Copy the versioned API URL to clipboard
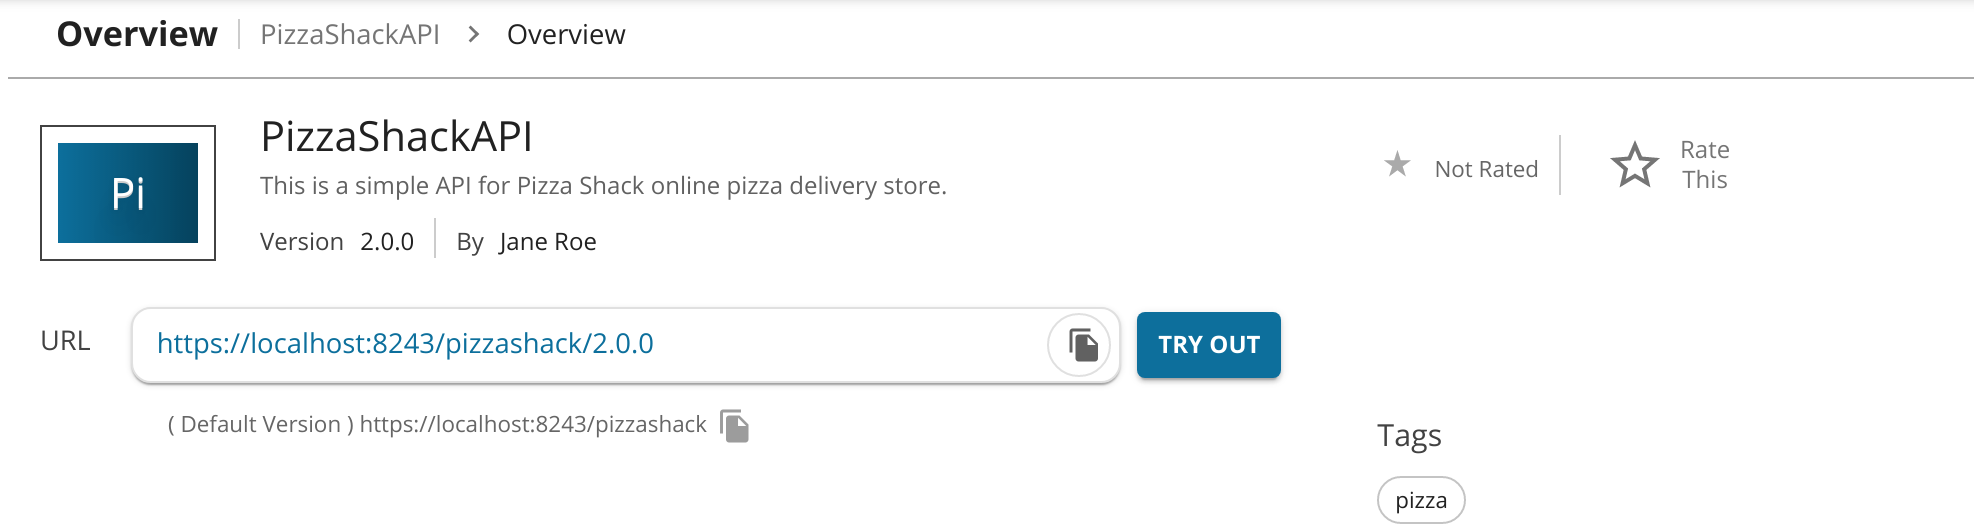The width and height of the screenshot is (1974, 532). pos(1080,345)
